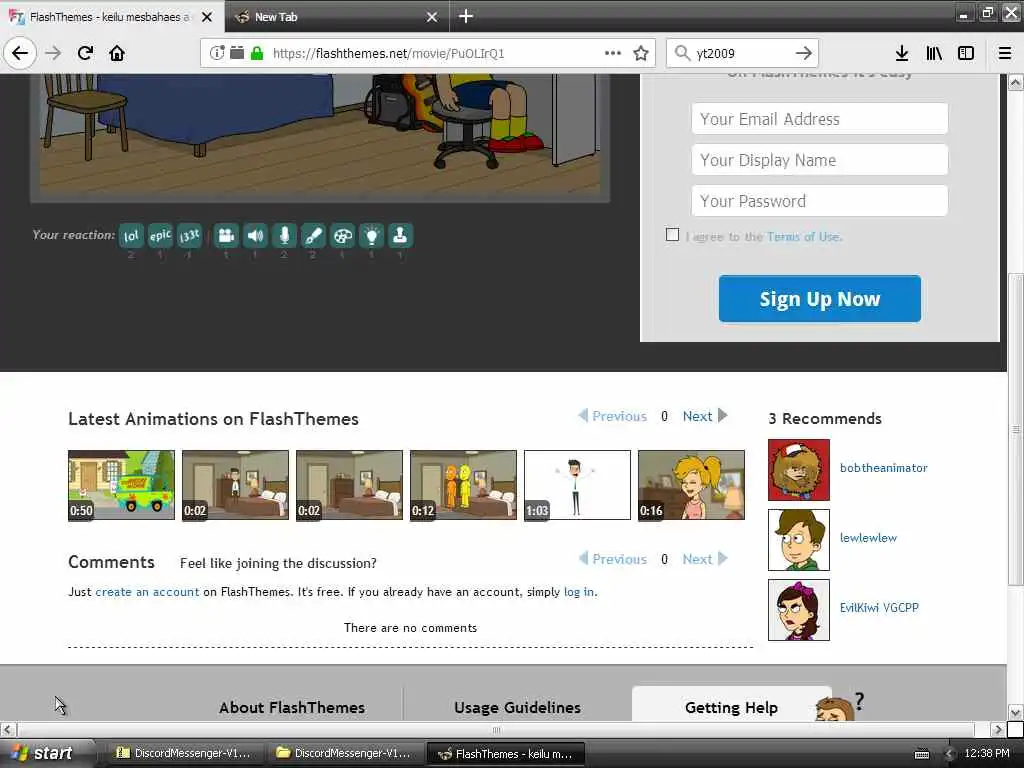This screenshot has width=1024, height=768.
Task: Click the speaker sound reaction icon
Action: coord(255,236)
